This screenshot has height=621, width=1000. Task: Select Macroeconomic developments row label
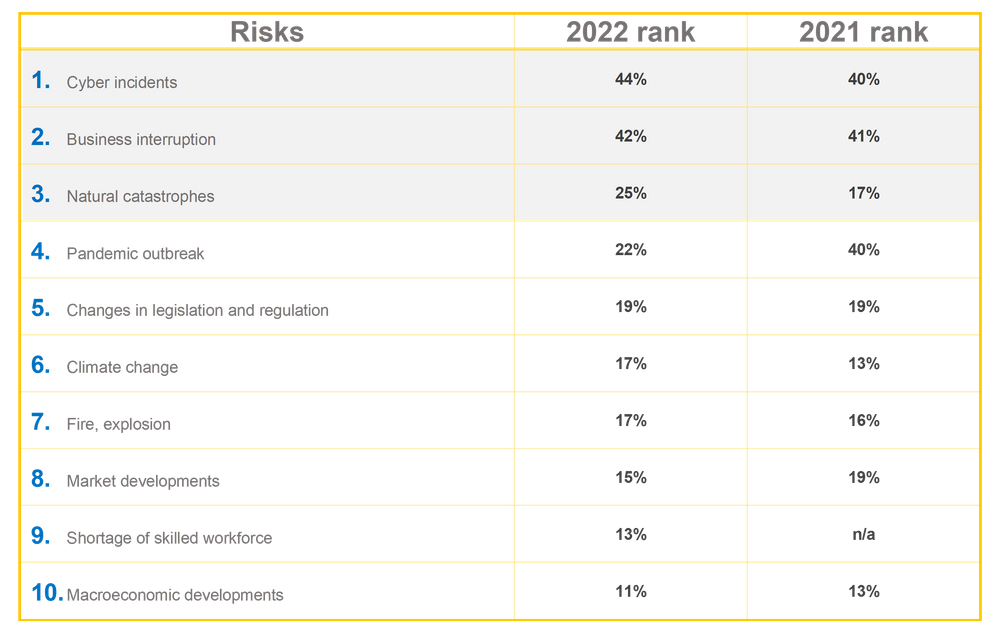point(175,595)
